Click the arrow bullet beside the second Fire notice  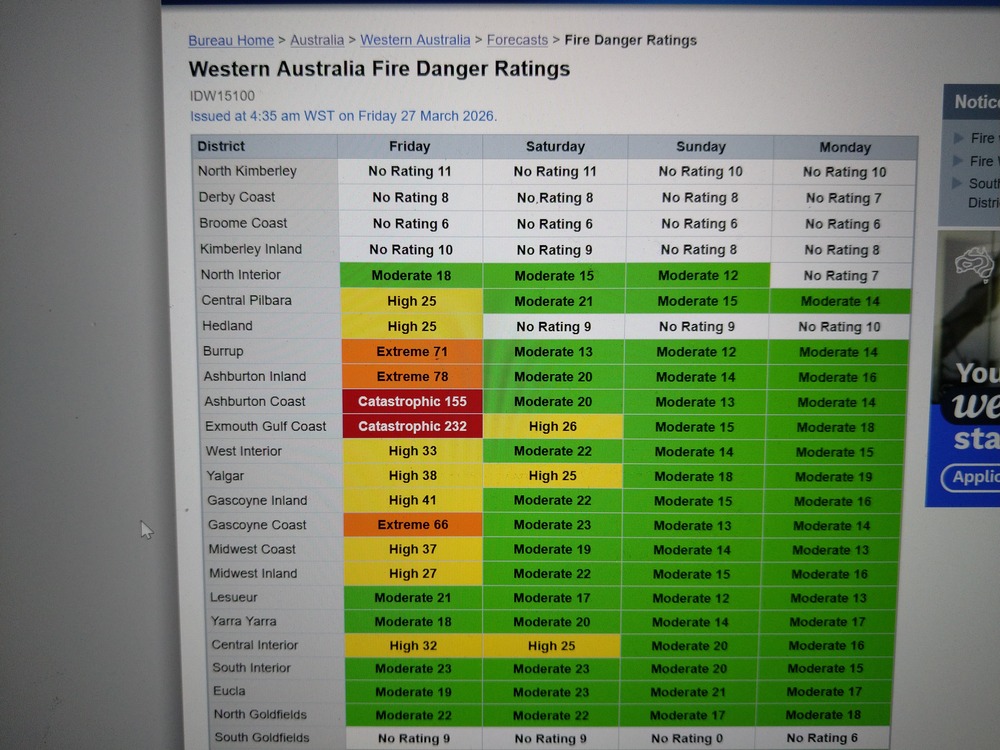click(958, 161)
